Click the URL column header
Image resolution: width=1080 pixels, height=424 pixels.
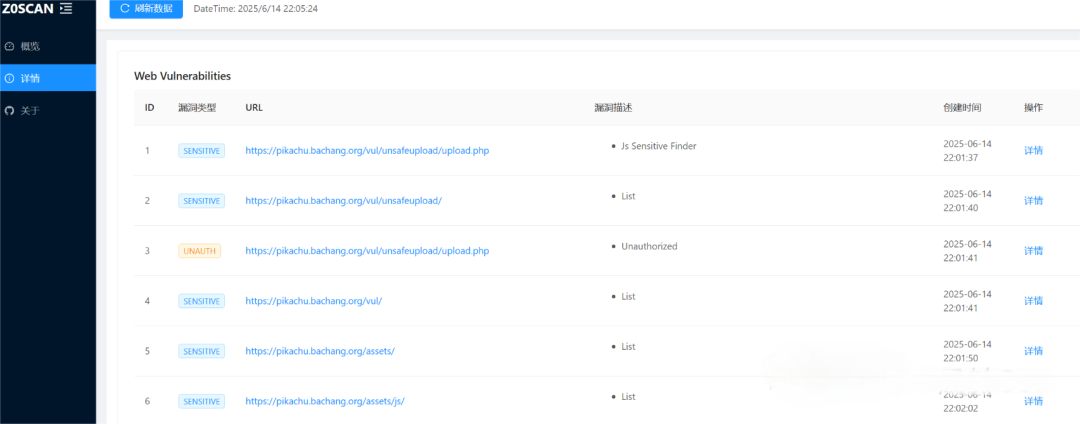254,107
